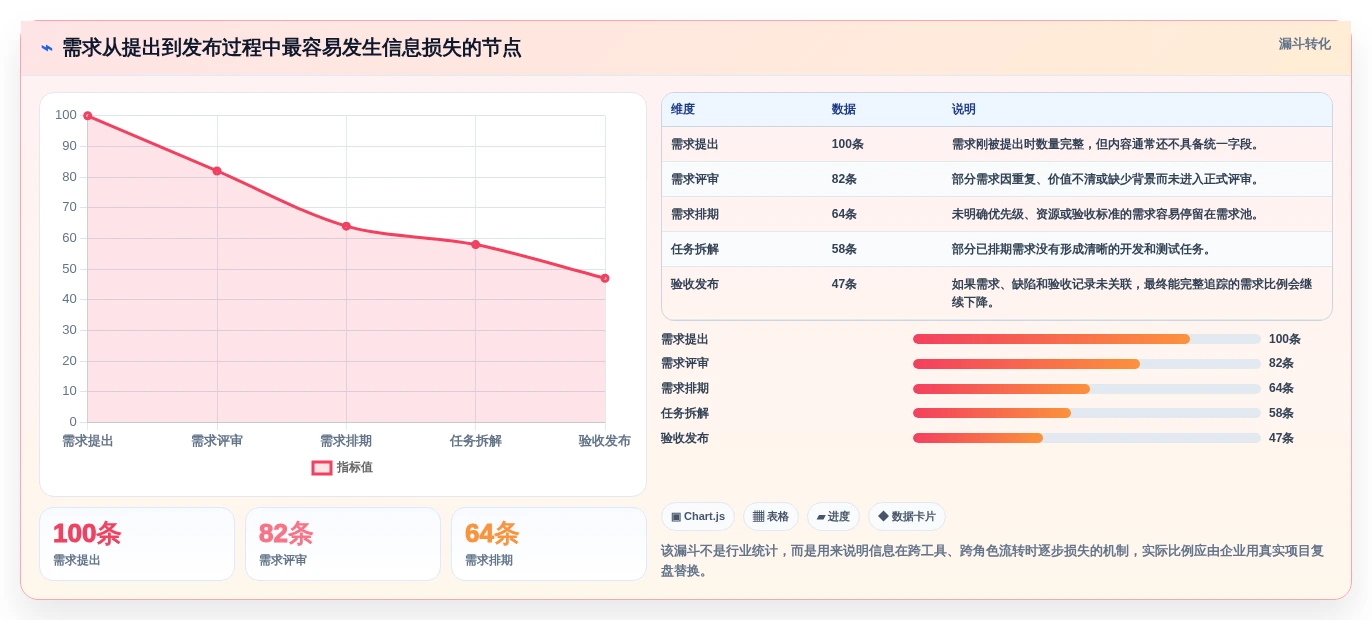This screenshot has width=1372, height=620.
Task: Click the 需求排期 x-axis label
Action: tap(346, 441)
